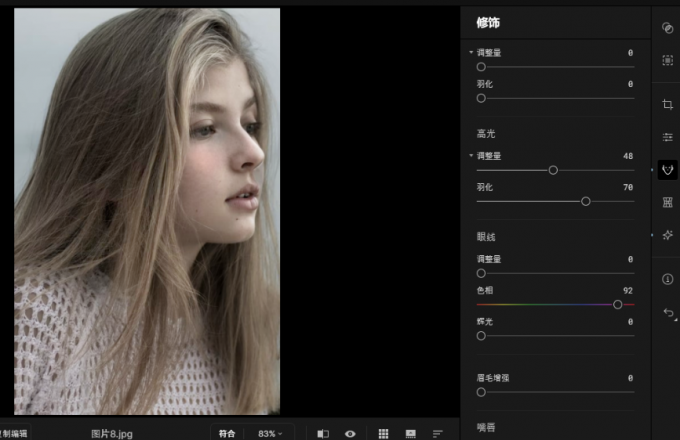Collapse the top 调整量 disclosure triangle
The image size is (680, 440).
471,52
